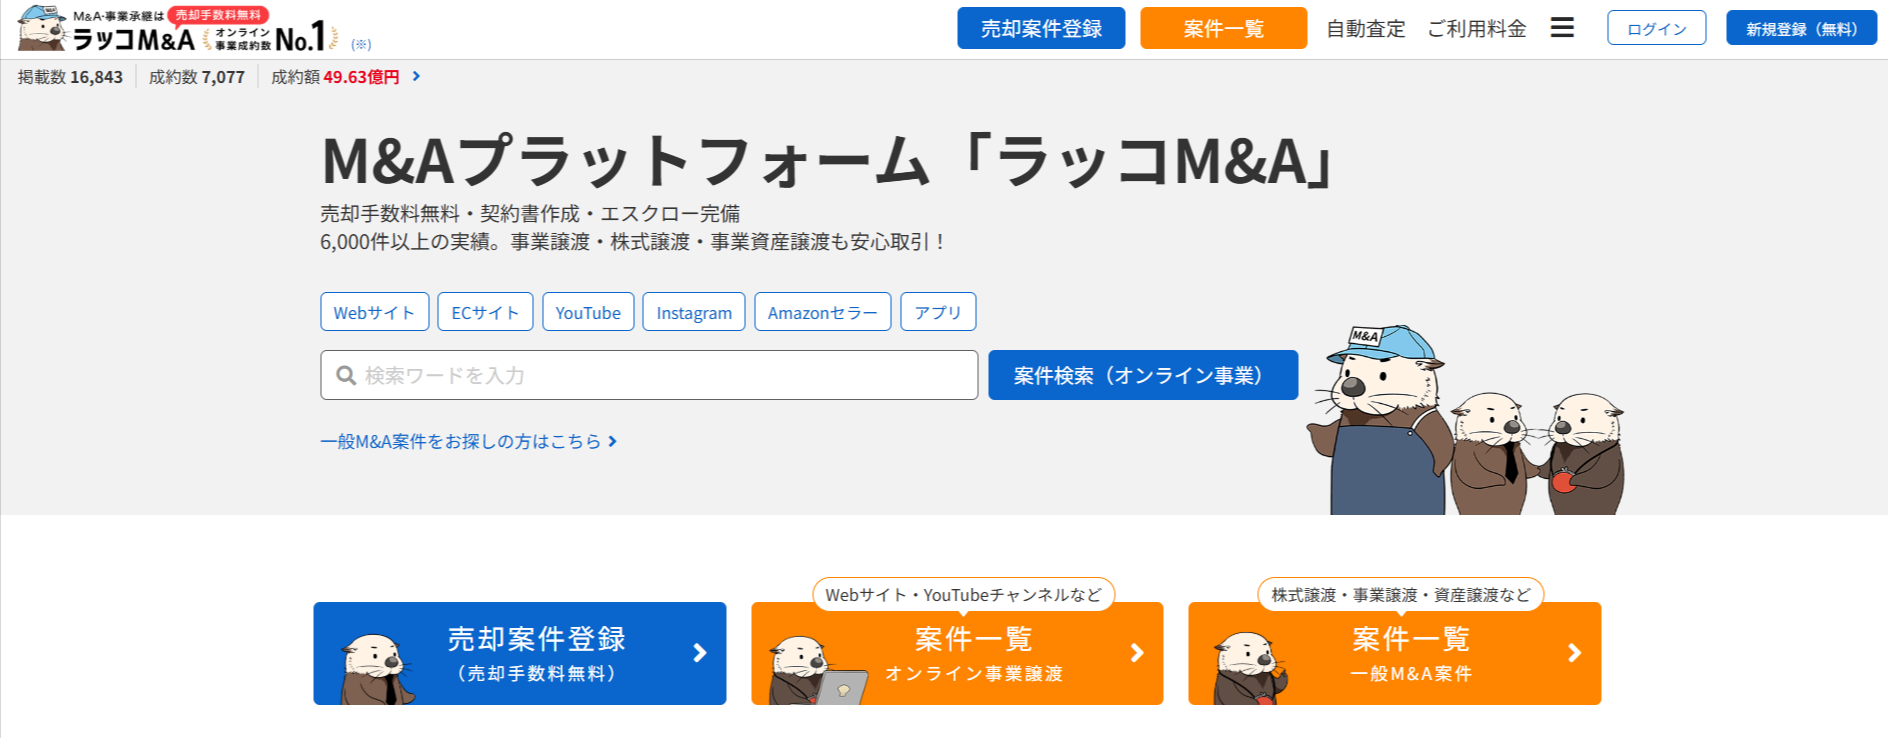Select the Instagram category tag
The image size is (1888, 738).
click(x=694, y=312)
